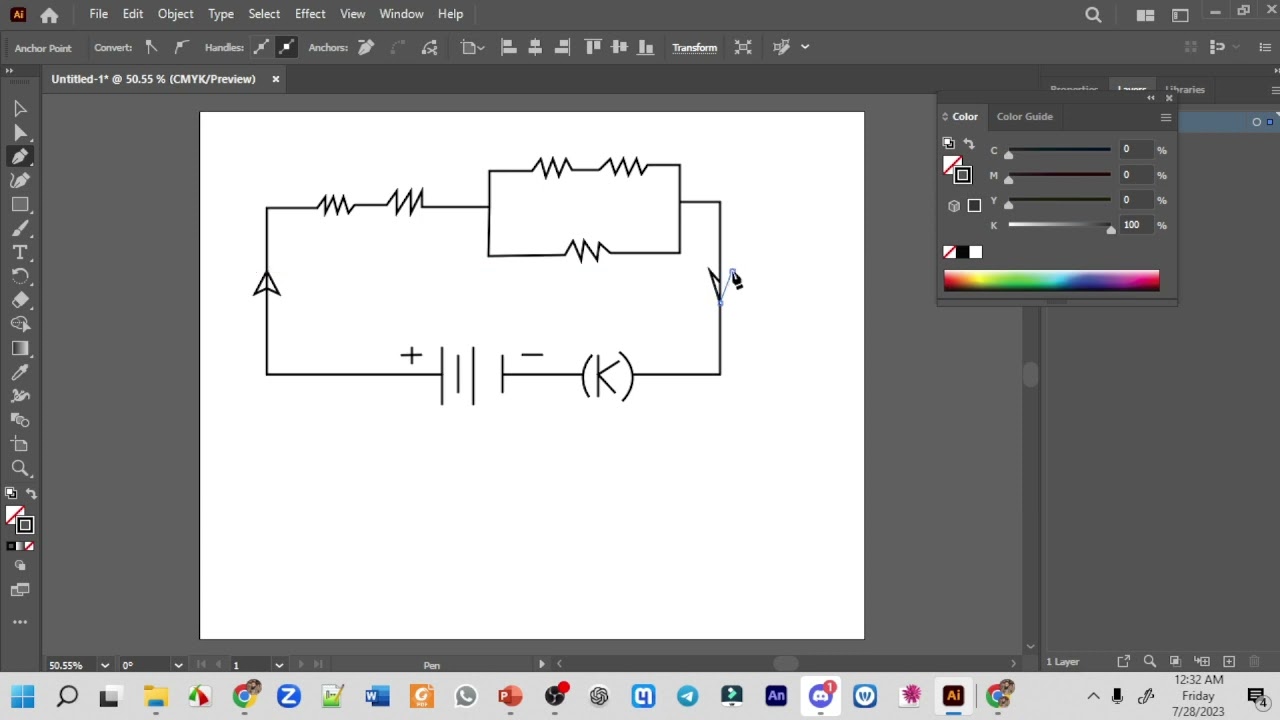Click the K black slider track
This screenshot has height=720, width=1280.
pyautogui.click(x=1060, y=226)
